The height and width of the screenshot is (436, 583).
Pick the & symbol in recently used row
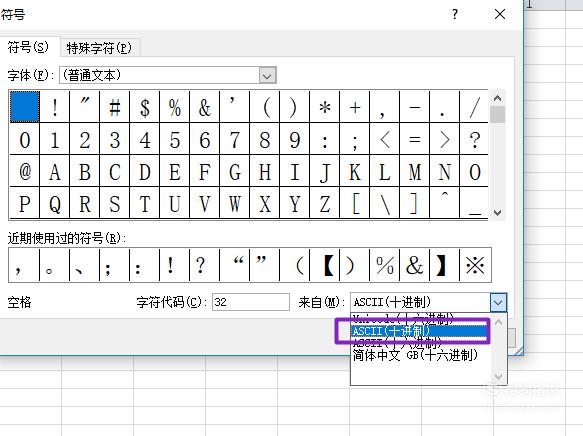[x=415, y=265]
